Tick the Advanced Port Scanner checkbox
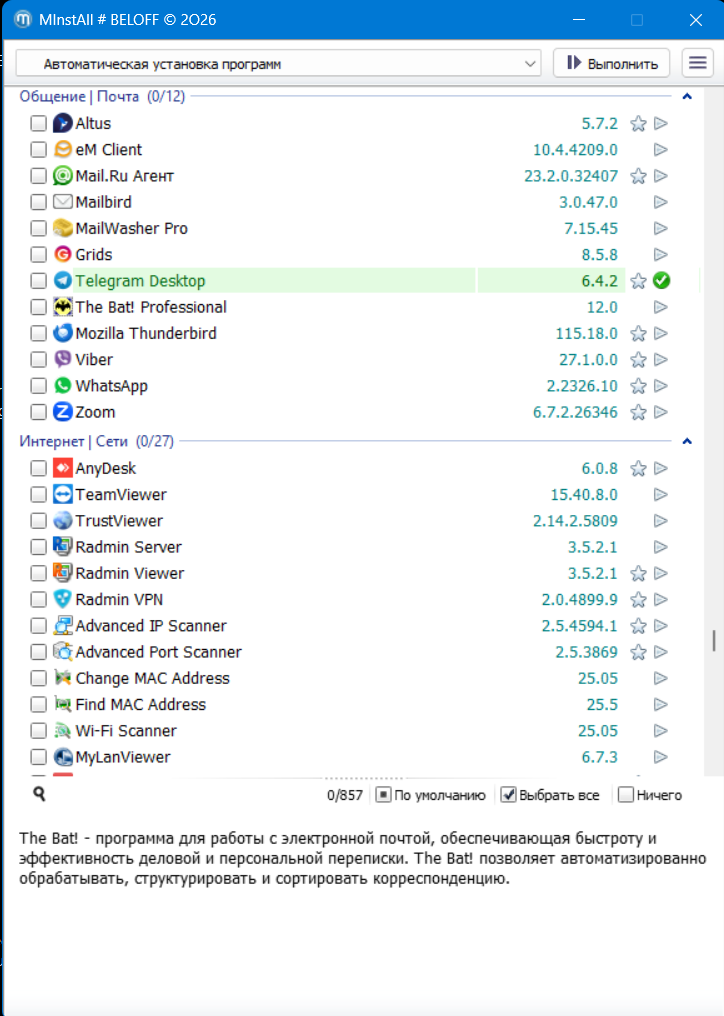Image resolution: width=724 pixels, height=1016 pixels. tap(38, 652)
